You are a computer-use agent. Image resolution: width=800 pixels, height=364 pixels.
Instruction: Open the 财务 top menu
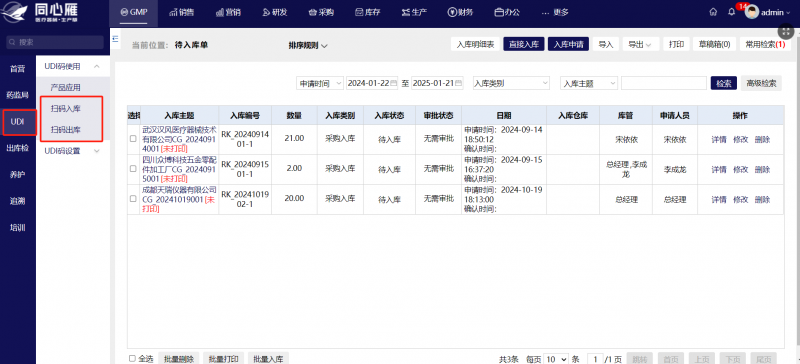(x=460, y=13)
